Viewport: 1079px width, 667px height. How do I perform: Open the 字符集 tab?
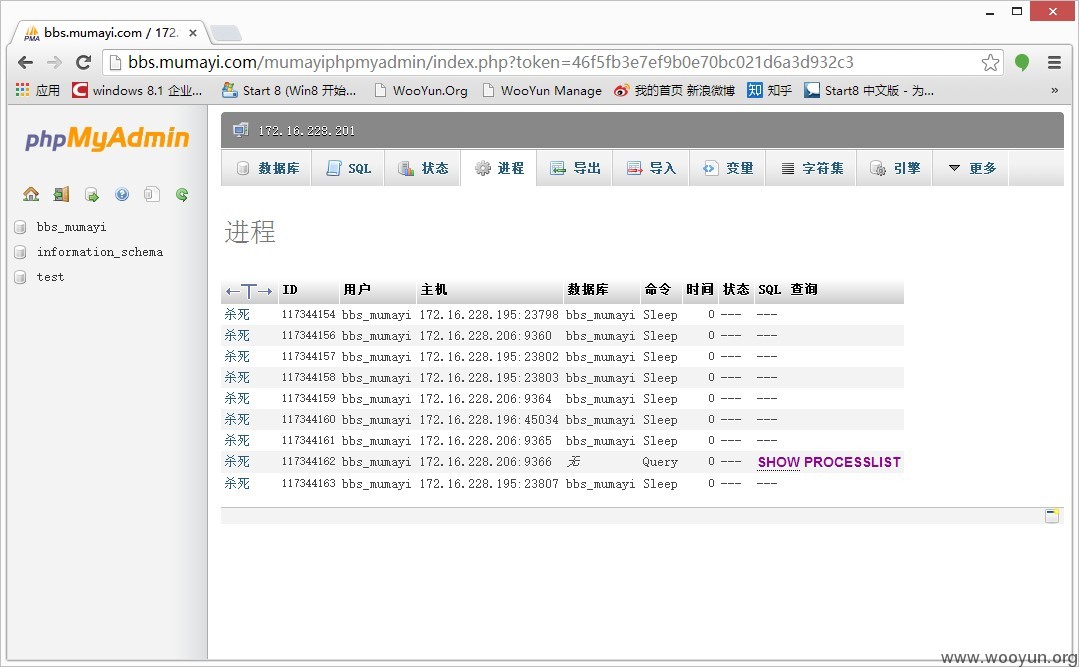tap(811, 168)
